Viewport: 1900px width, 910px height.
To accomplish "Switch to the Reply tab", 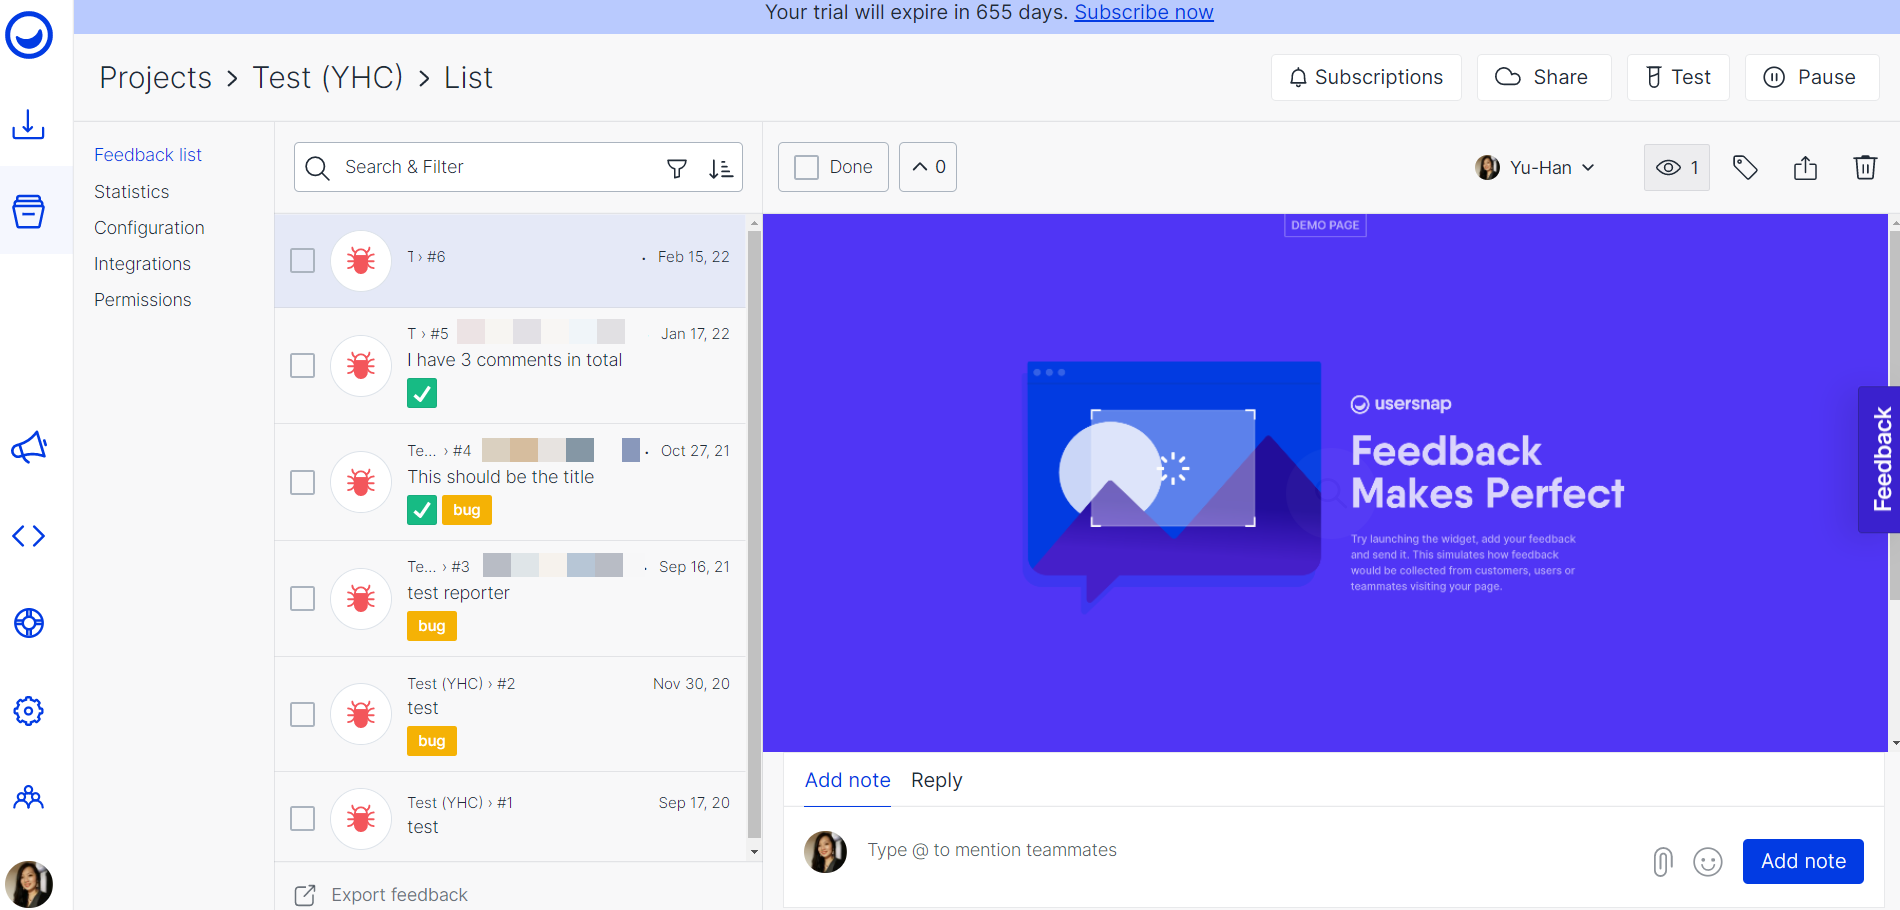I will 937,780.
